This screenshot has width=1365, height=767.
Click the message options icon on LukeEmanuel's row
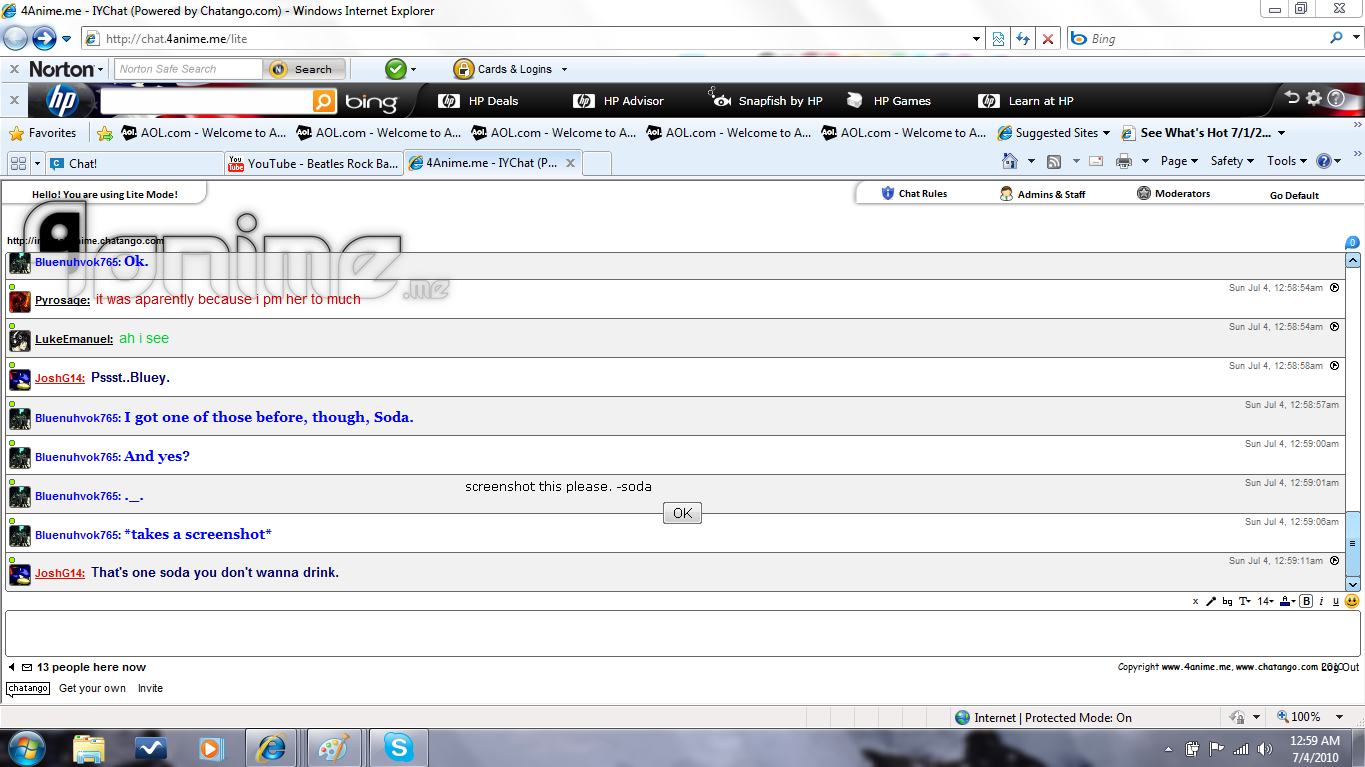[x=1334, y=326]
